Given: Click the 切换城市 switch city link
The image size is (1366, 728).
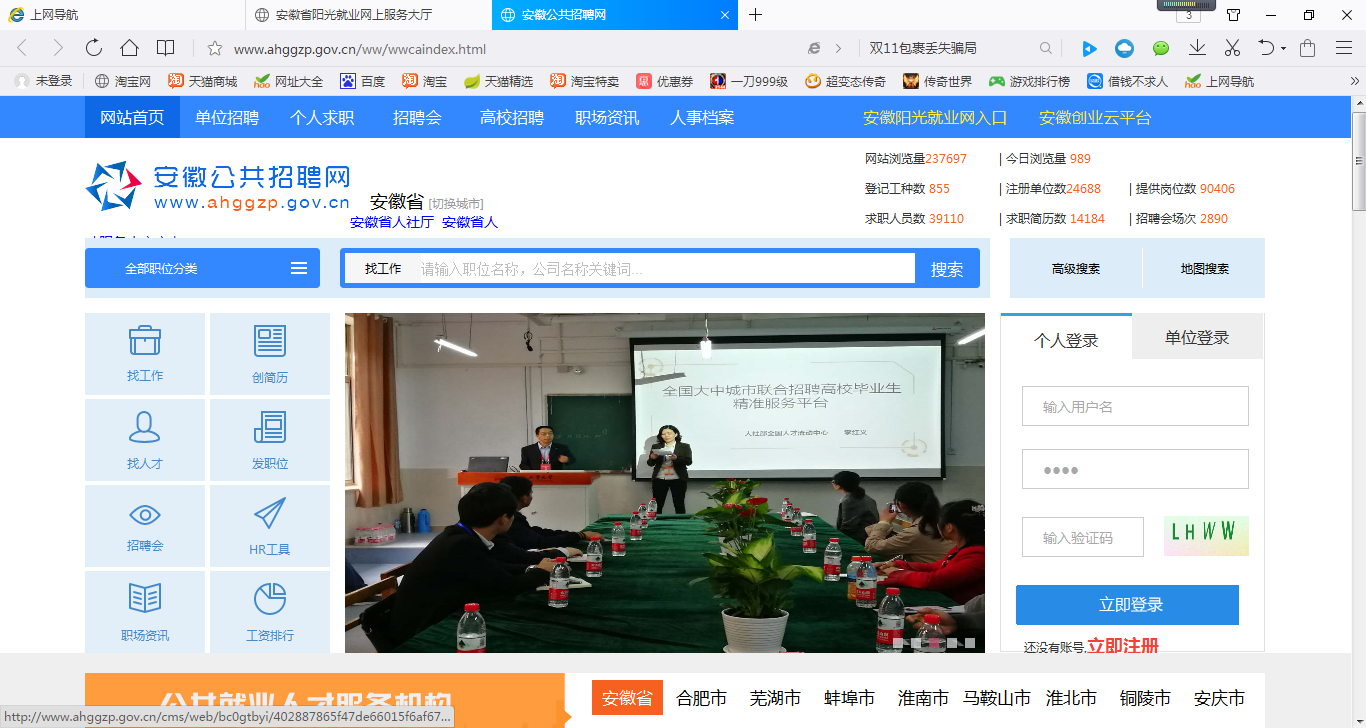Looking at the screenshot, I should 456,204.
